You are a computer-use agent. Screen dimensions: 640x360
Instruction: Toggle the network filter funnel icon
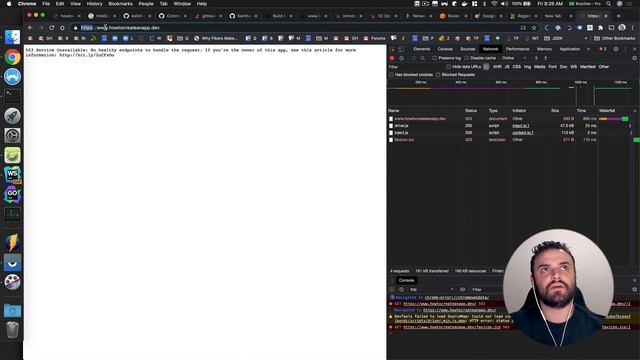[413, 58]
